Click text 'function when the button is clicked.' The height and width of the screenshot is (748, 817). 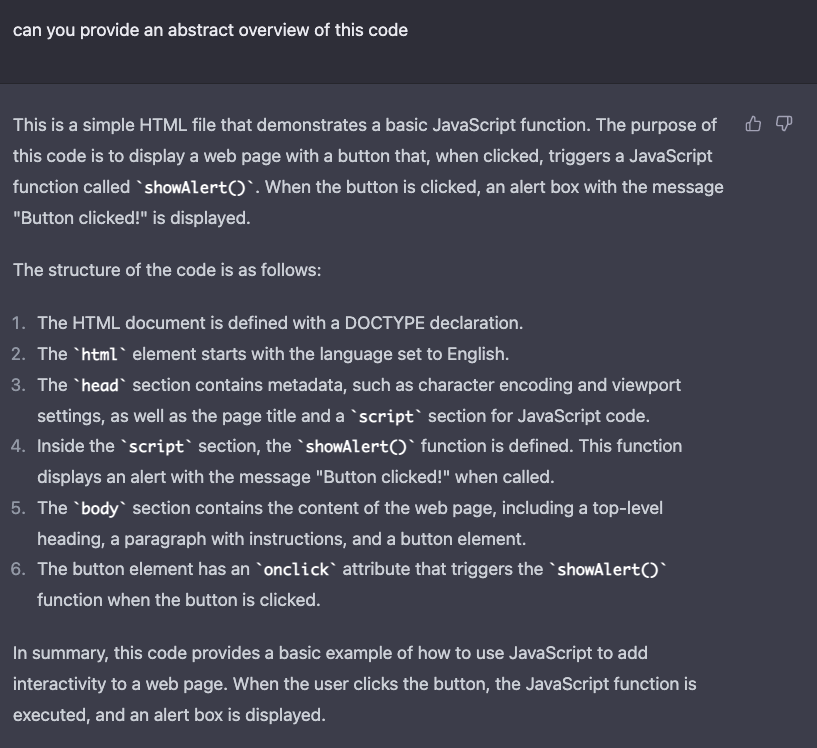click(179, 600)
